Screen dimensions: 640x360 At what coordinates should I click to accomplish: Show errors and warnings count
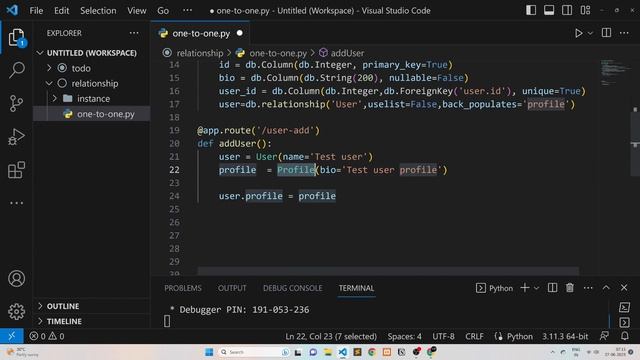[x=47, y=336]
